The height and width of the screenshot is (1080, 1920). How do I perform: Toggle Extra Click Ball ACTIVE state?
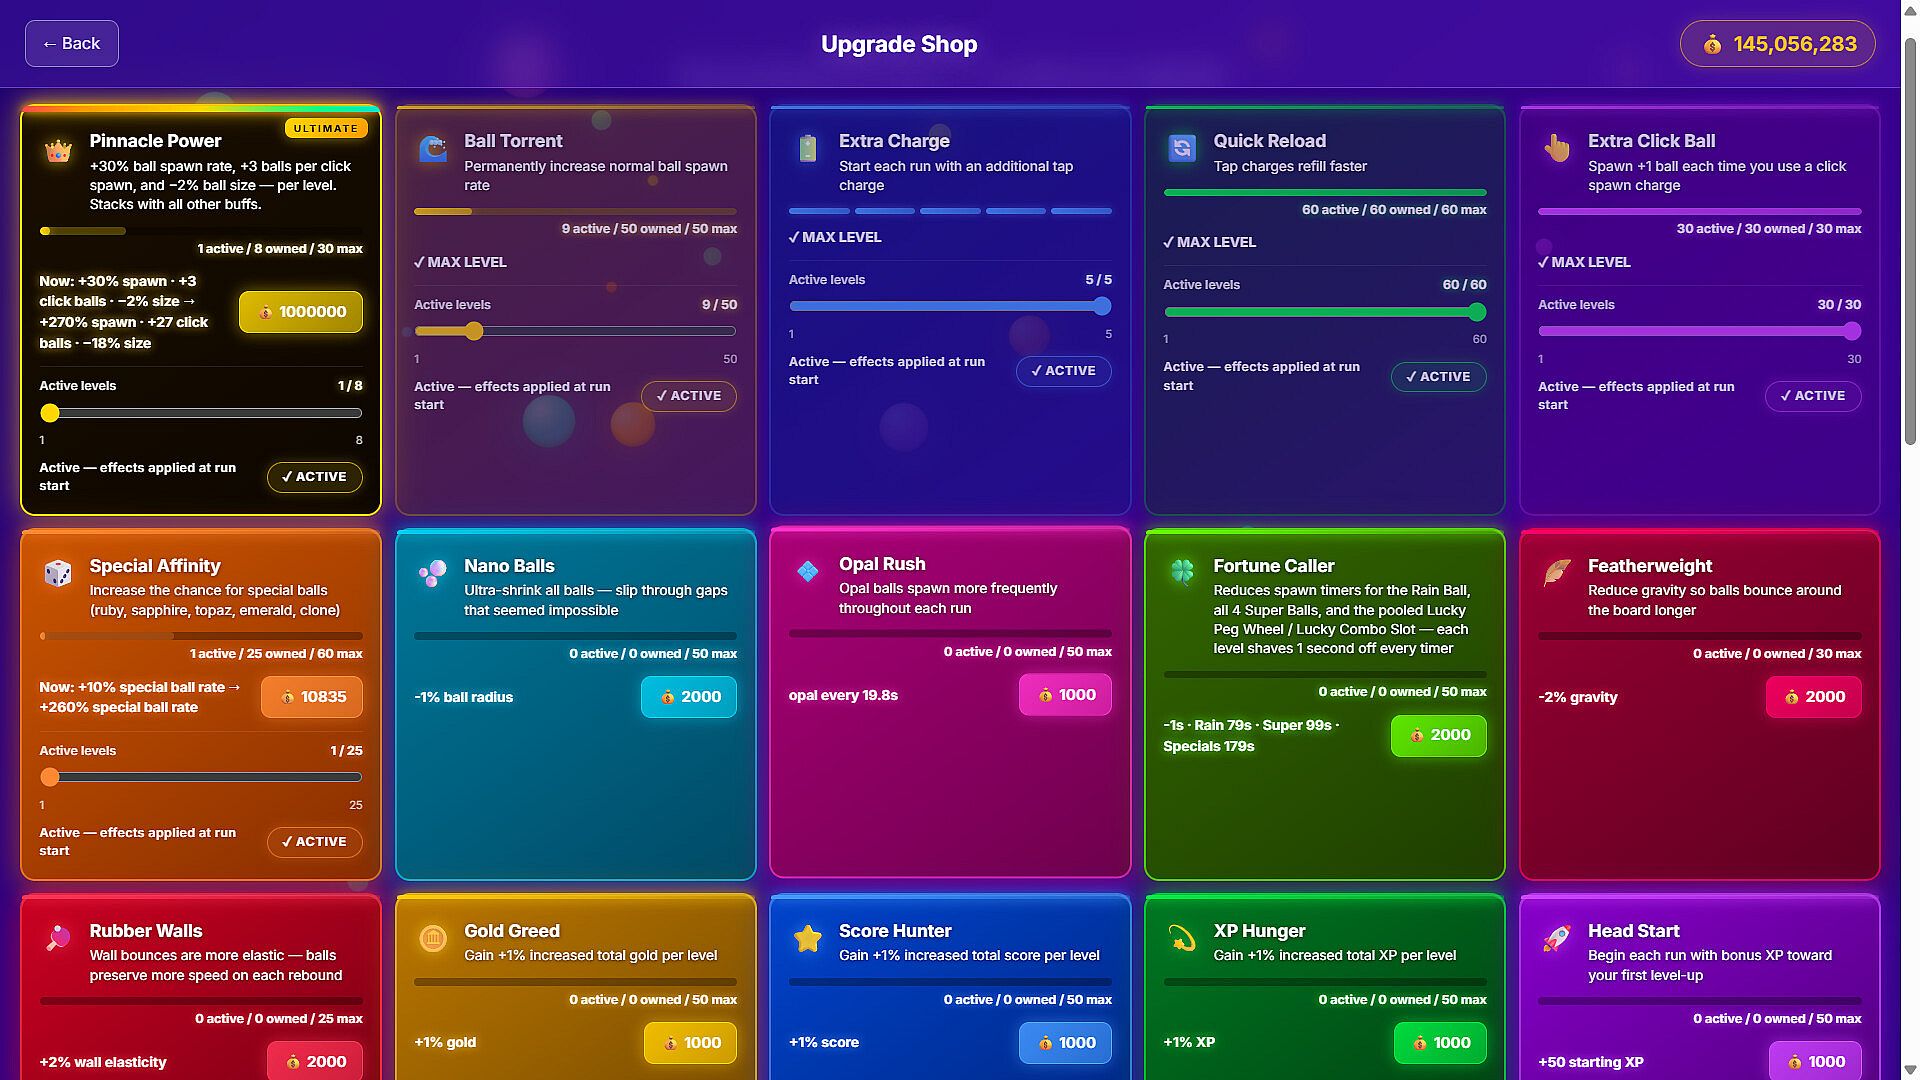click(x=1813, y=396)
